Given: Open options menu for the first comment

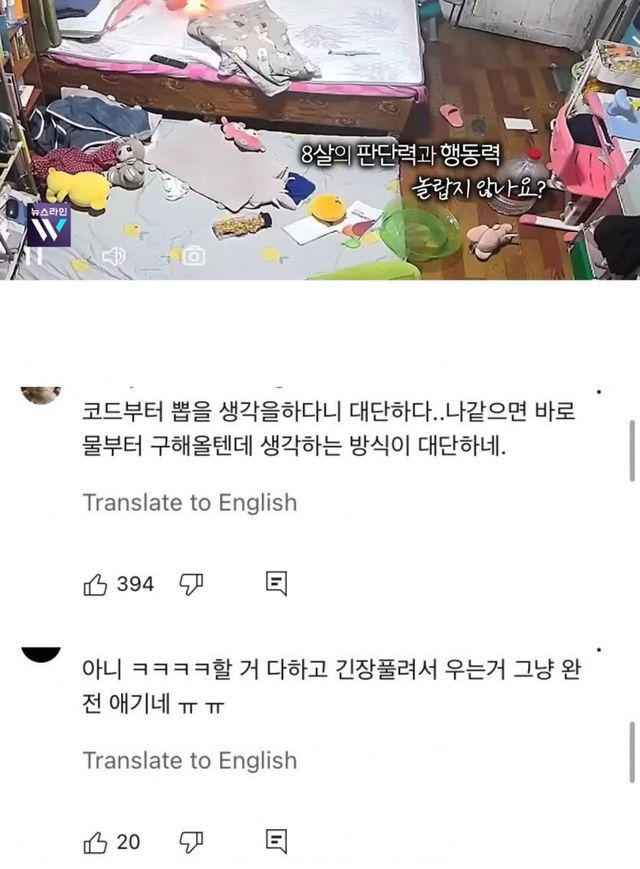Looking at the screenshot, I should point(599,392).
